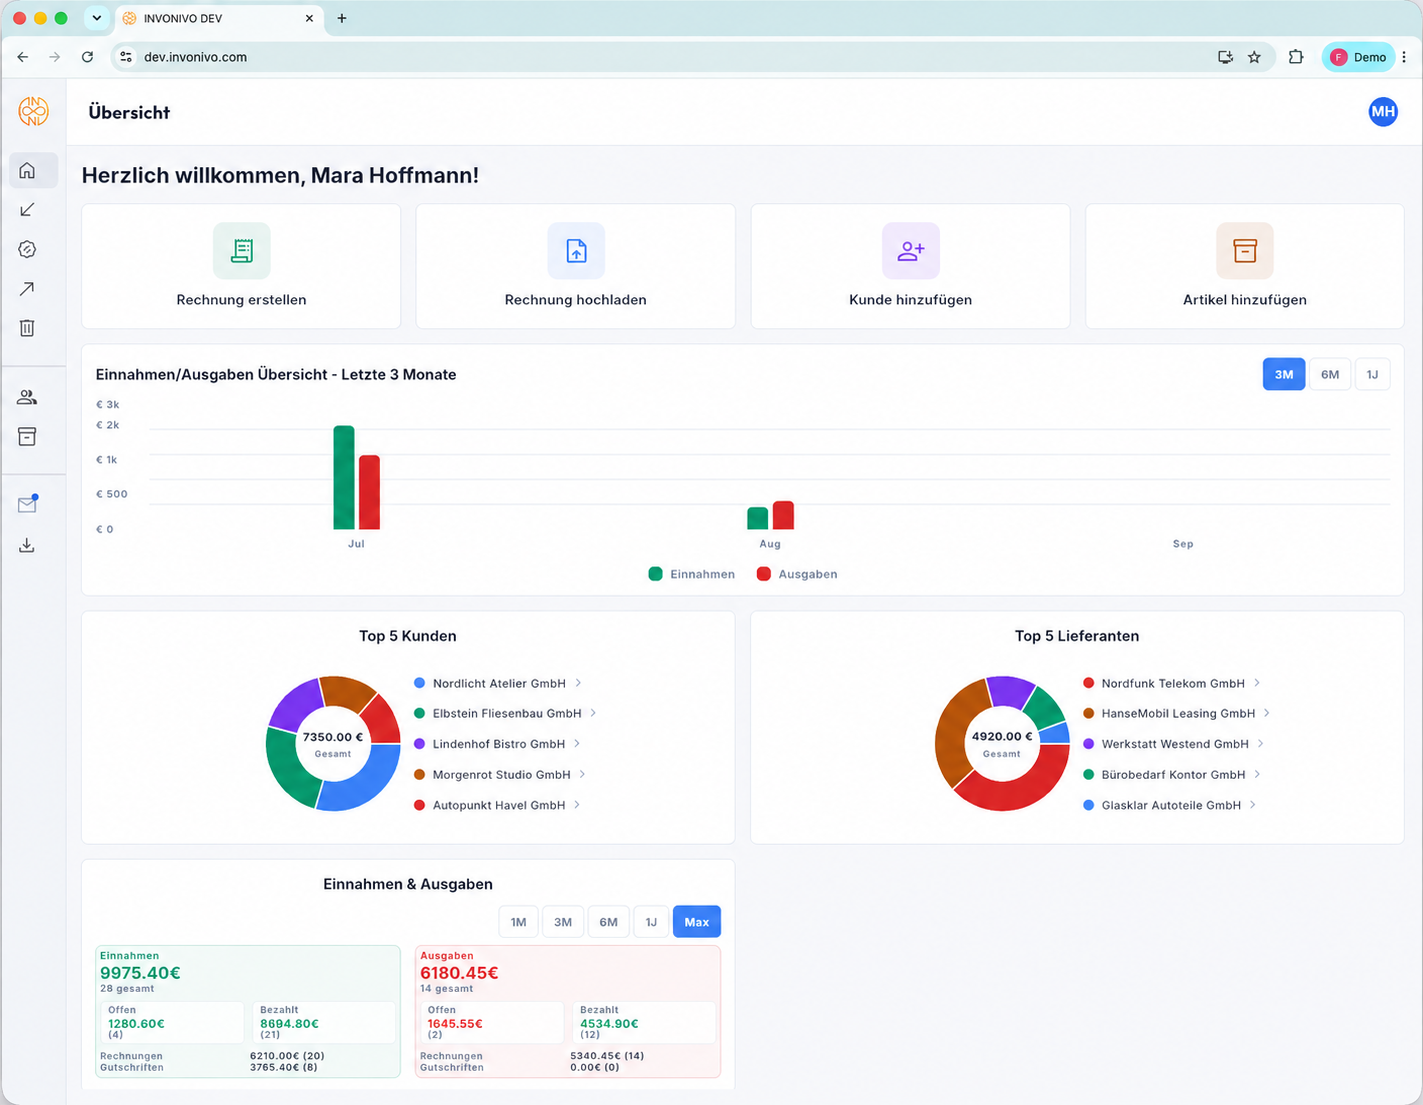Expand chevron next to Bürobedarf Kontor GmbH
The width and height of the screenshot is (1423, 1105).
tap(1257, 774)
